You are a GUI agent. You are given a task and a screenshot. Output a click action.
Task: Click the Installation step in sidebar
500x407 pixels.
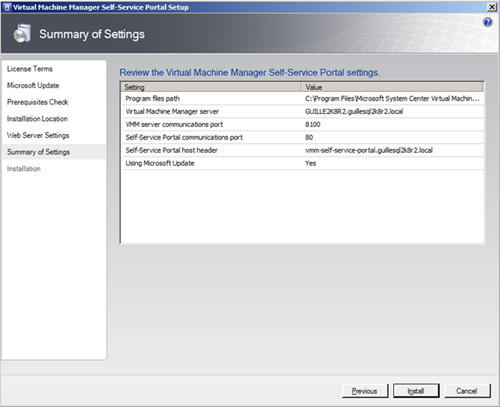point(24,169)
